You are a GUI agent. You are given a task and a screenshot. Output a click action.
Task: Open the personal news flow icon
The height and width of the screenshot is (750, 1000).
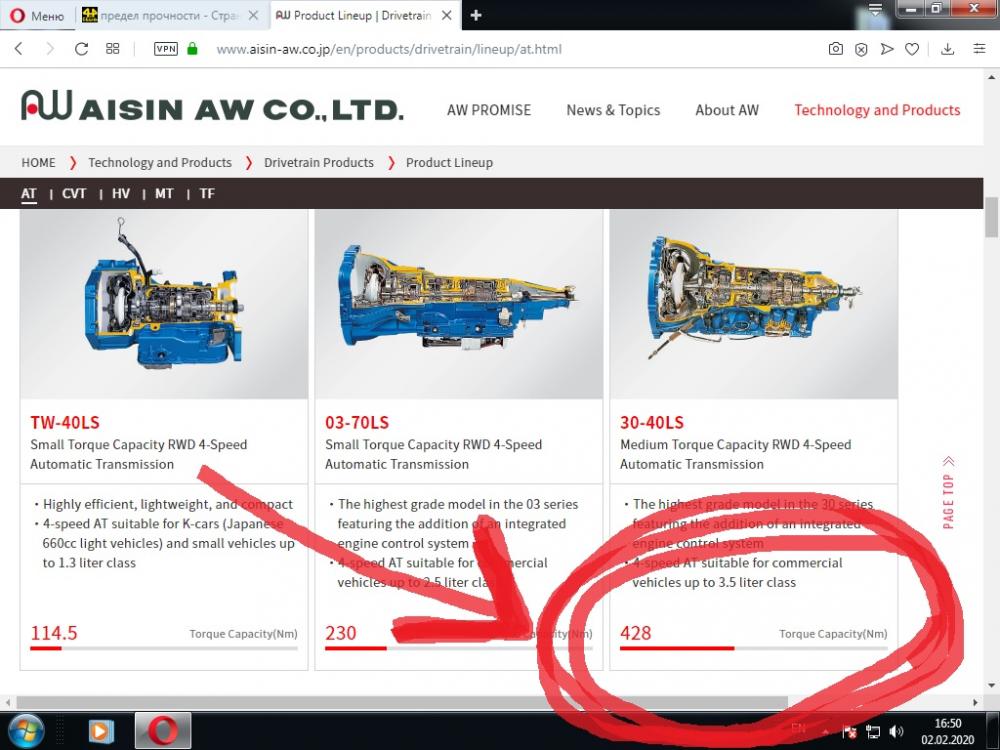tap(886, 49)
